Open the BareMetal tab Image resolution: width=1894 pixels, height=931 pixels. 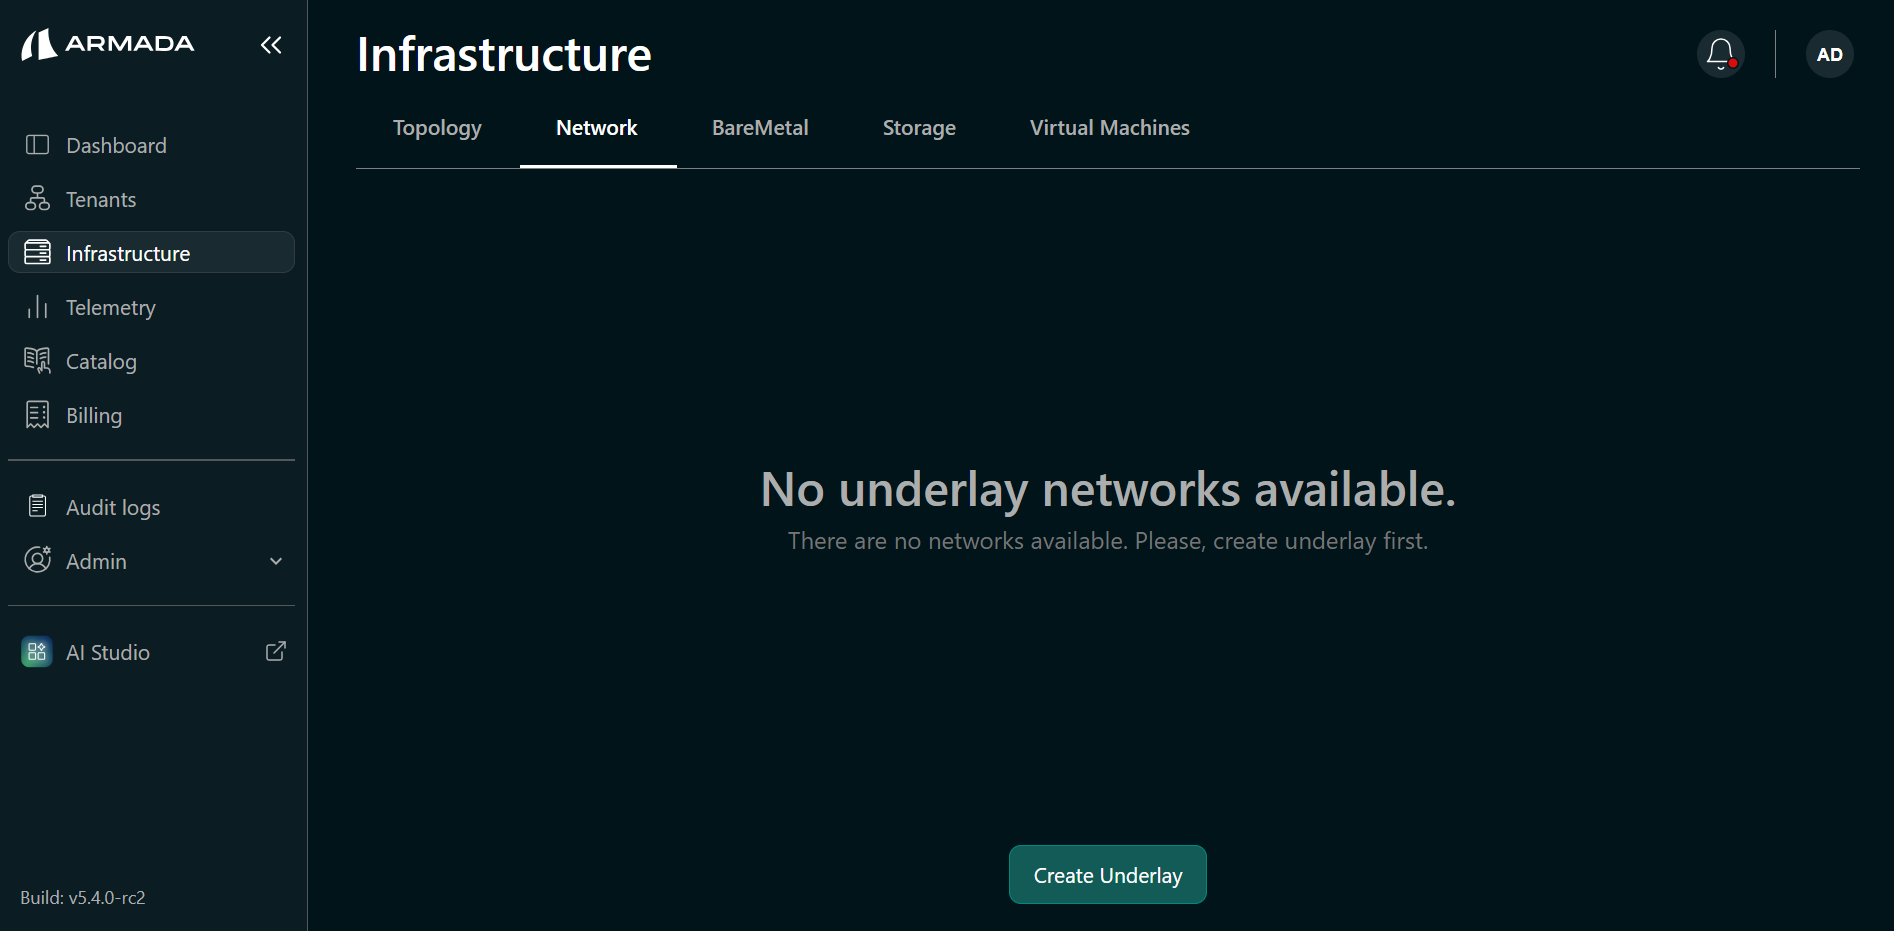(x=760, y=128)
